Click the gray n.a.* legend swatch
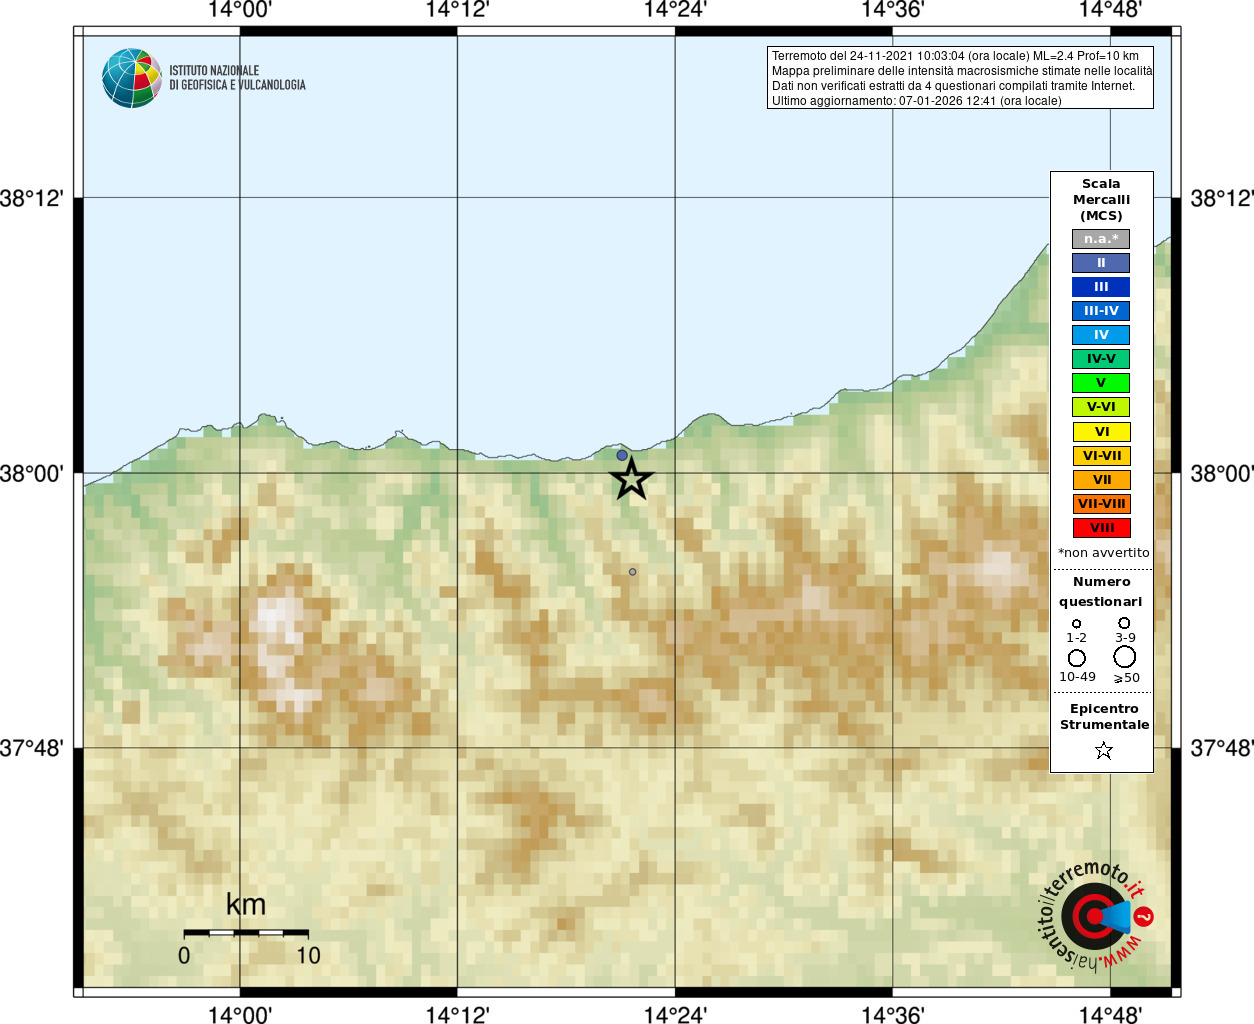Image resolution: width=1254 pixels, height=1024 pixels. click(x=1101, y=239)
